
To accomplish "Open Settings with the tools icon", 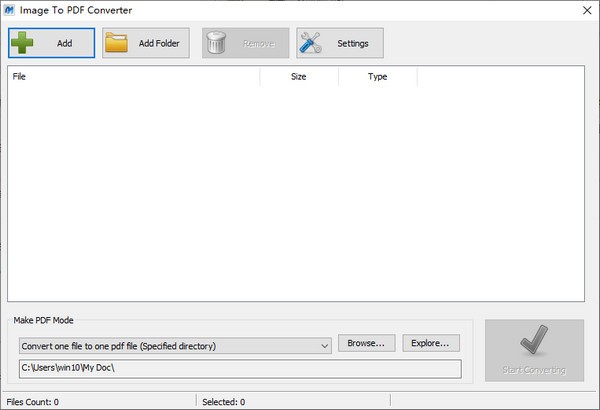I will 340,43.
